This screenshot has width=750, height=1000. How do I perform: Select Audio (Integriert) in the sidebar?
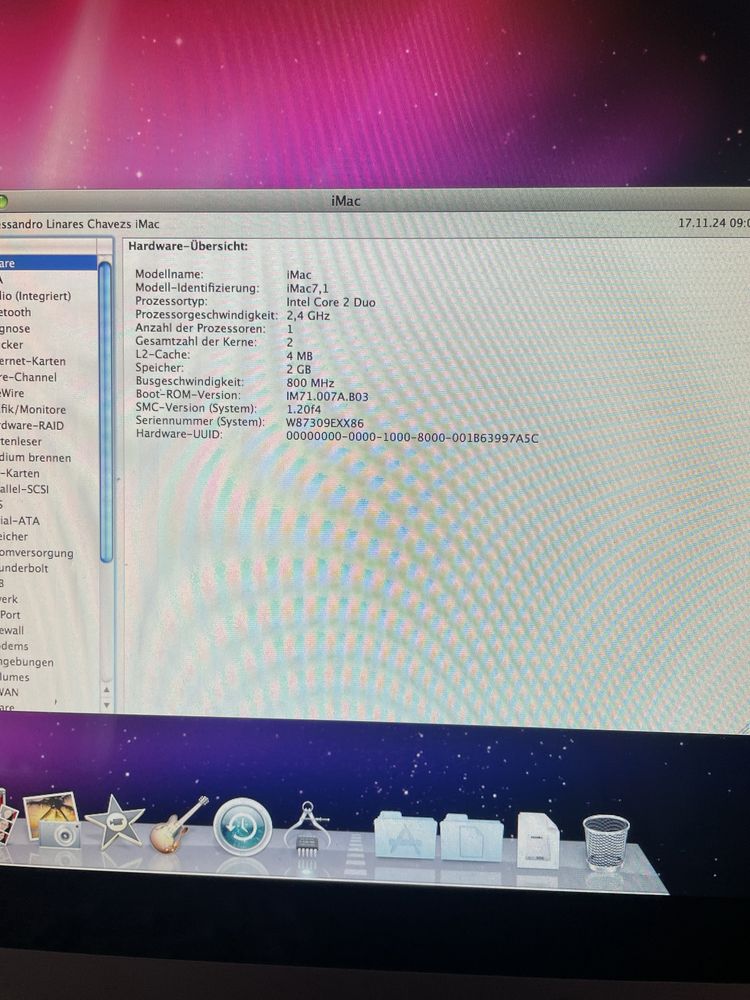coord(35,296)
